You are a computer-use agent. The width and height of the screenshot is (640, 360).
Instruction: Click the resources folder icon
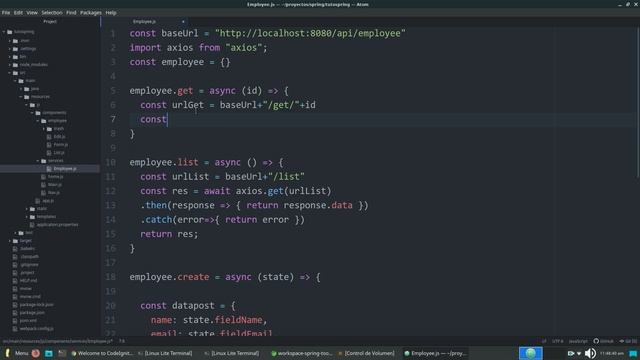pyautogui.click(x=27, y=97)
